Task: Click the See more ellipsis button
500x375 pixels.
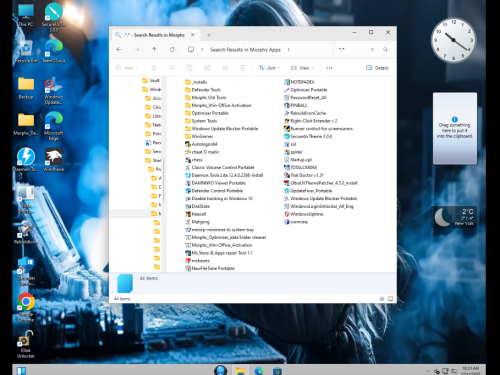Action: (x=329, y=68)
